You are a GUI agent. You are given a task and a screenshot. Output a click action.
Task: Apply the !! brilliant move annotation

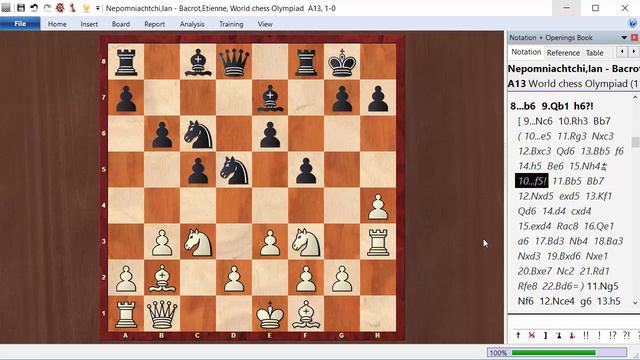pyautogui.click(x=586, y=335)
